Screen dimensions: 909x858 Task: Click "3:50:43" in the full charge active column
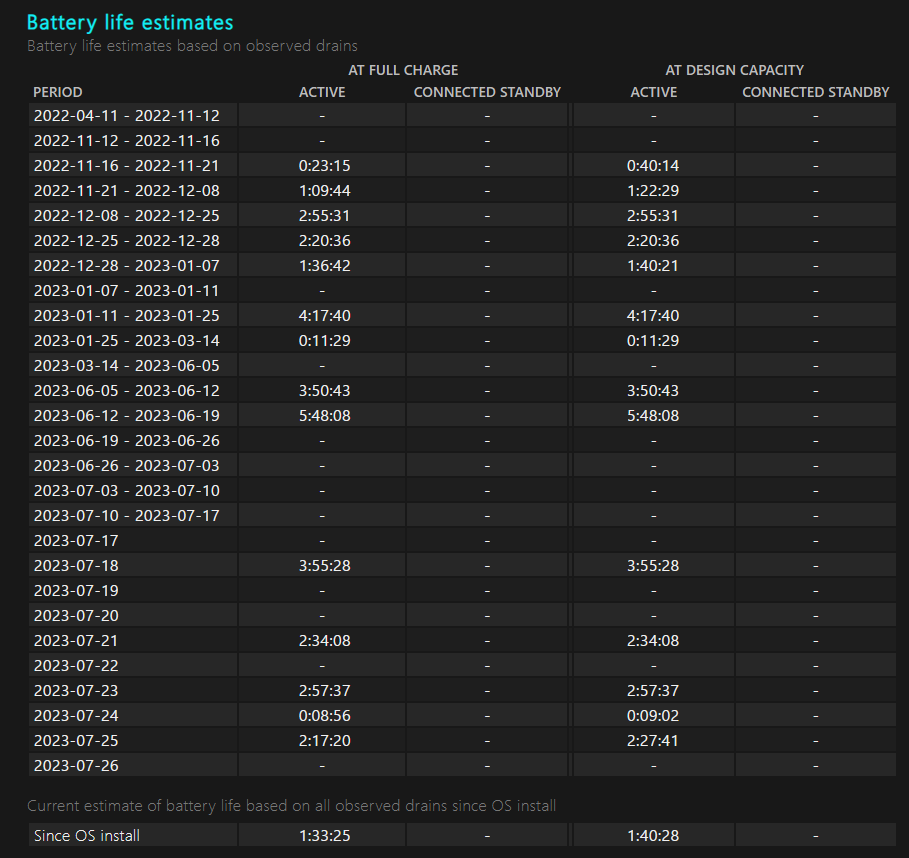point(324,390)
